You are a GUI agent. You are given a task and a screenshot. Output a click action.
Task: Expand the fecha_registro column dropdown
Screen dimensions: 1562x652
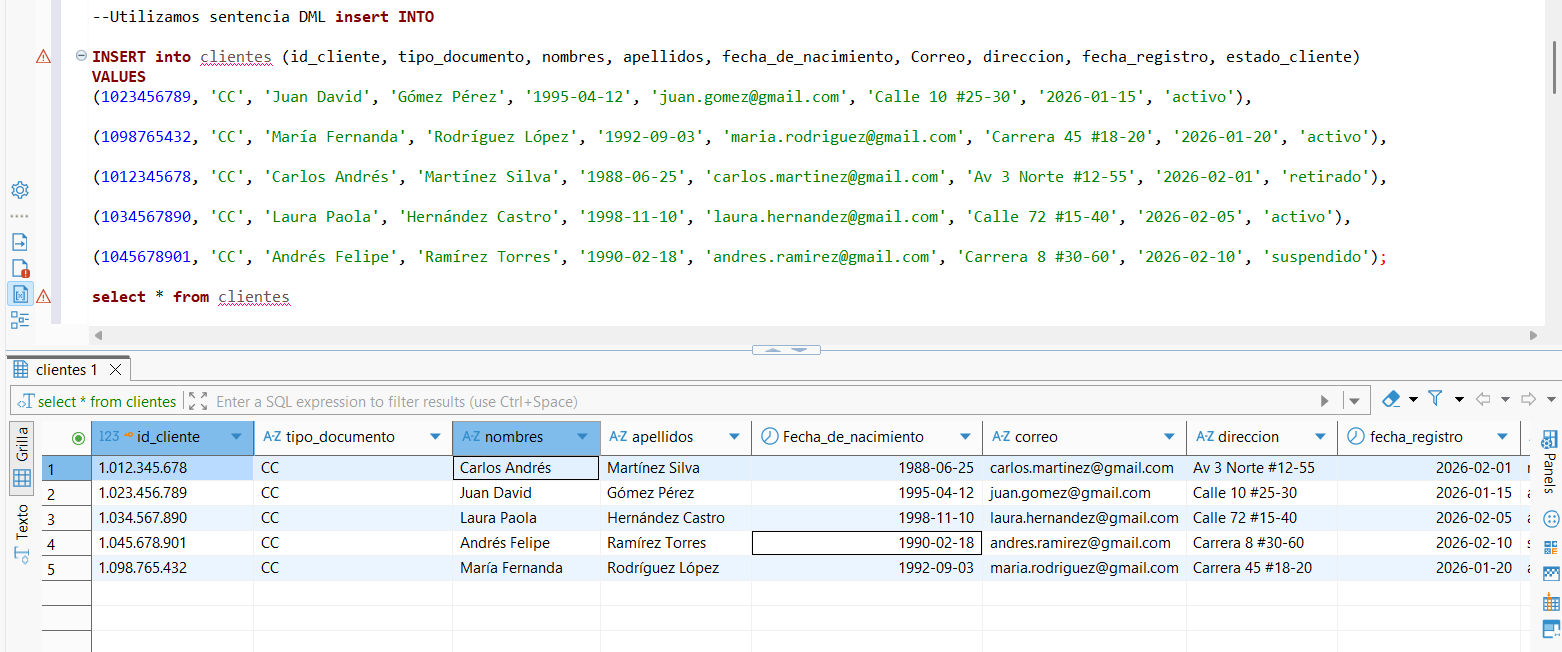[1502, 437]
